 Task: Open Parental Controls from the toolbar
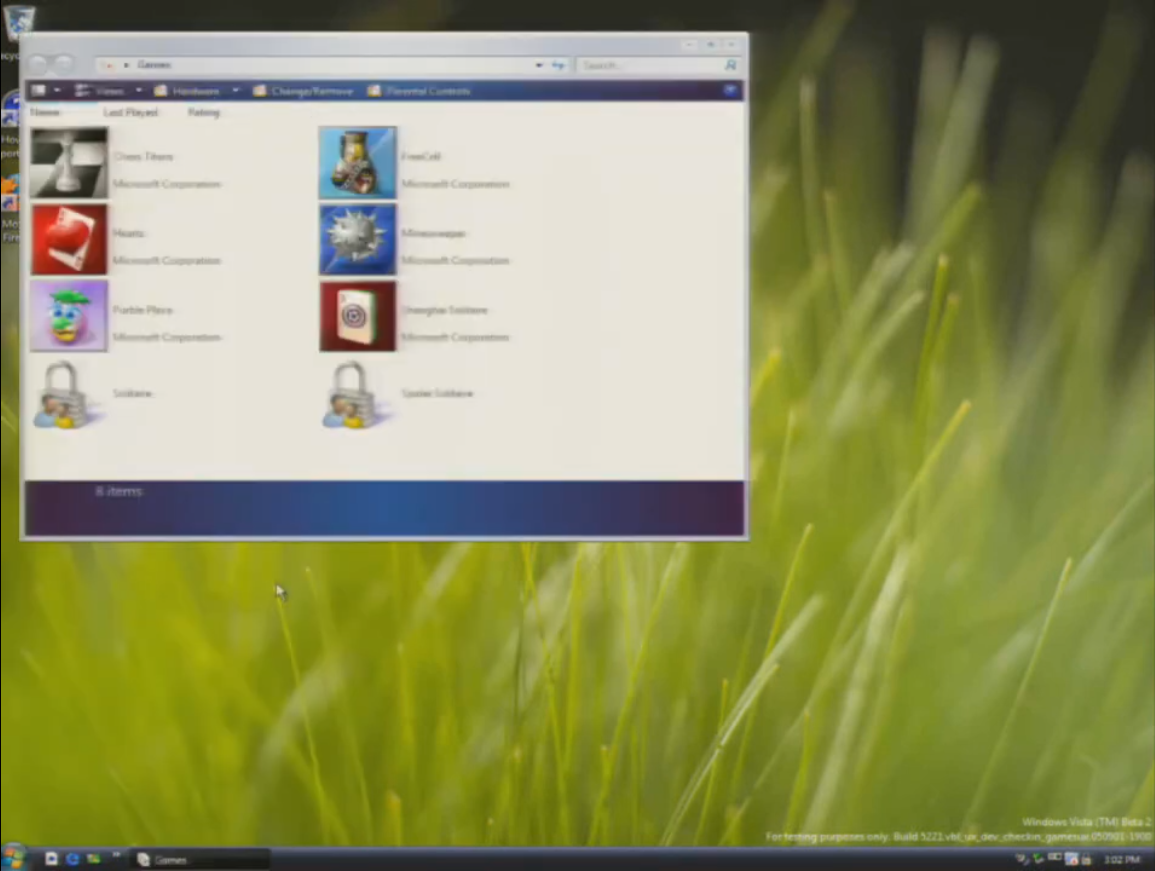point(419,91)
